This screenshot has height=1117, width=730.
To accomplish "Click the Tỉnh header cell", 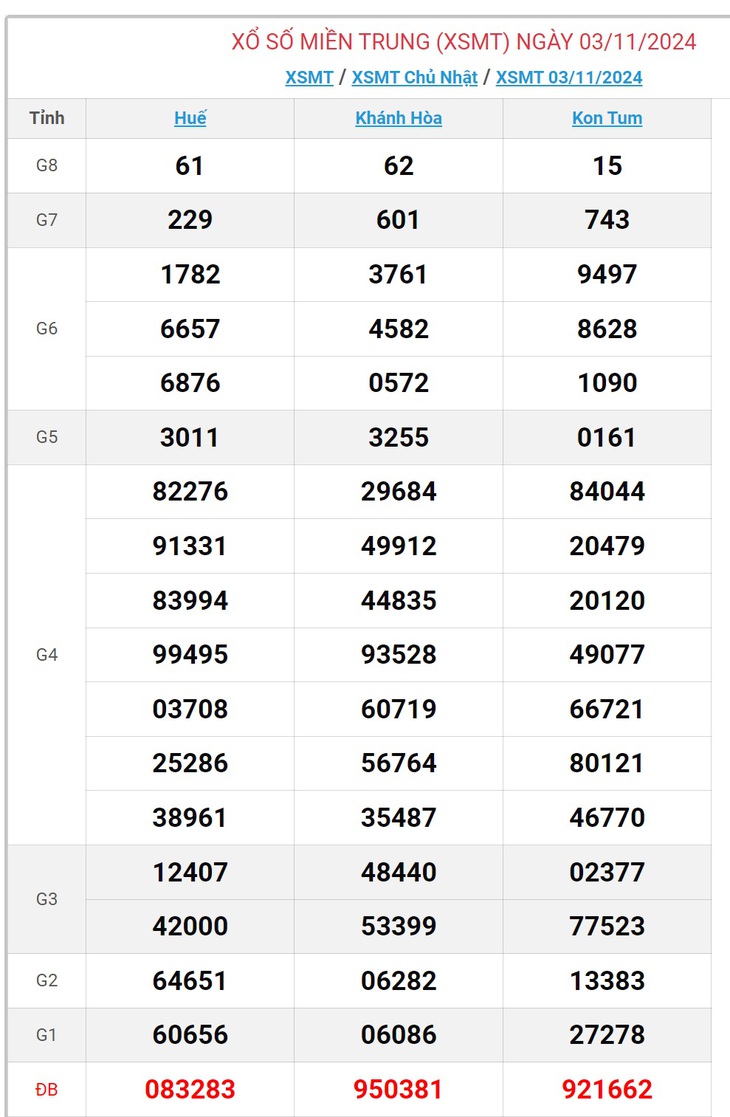I will click(x=47, y=118).
